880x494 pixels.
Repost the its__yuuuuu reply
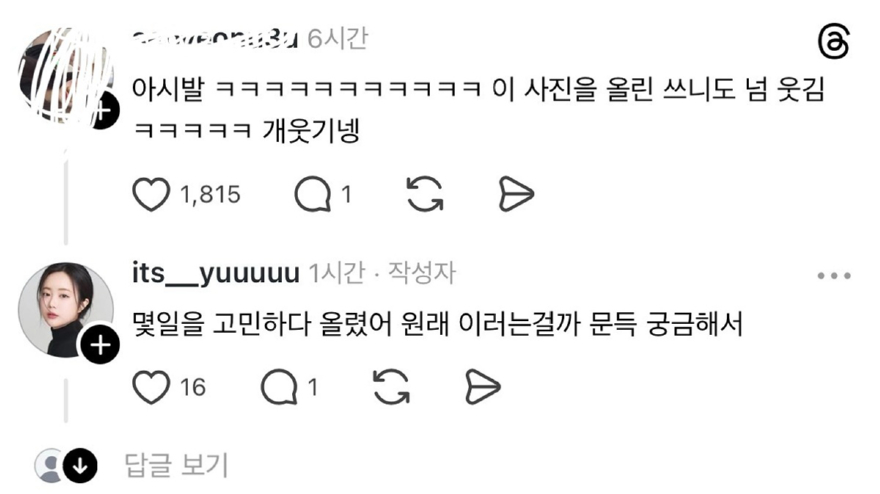[391, 387]
